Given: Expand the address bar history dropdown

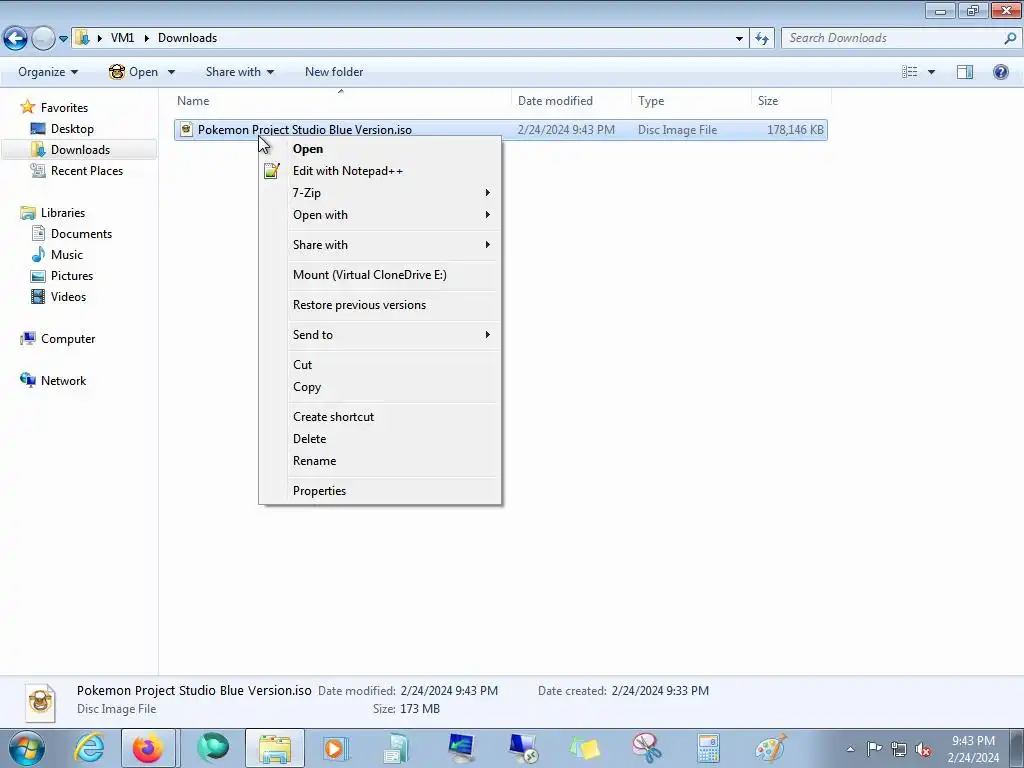Looking at the screenshot, I should point(739,39).
